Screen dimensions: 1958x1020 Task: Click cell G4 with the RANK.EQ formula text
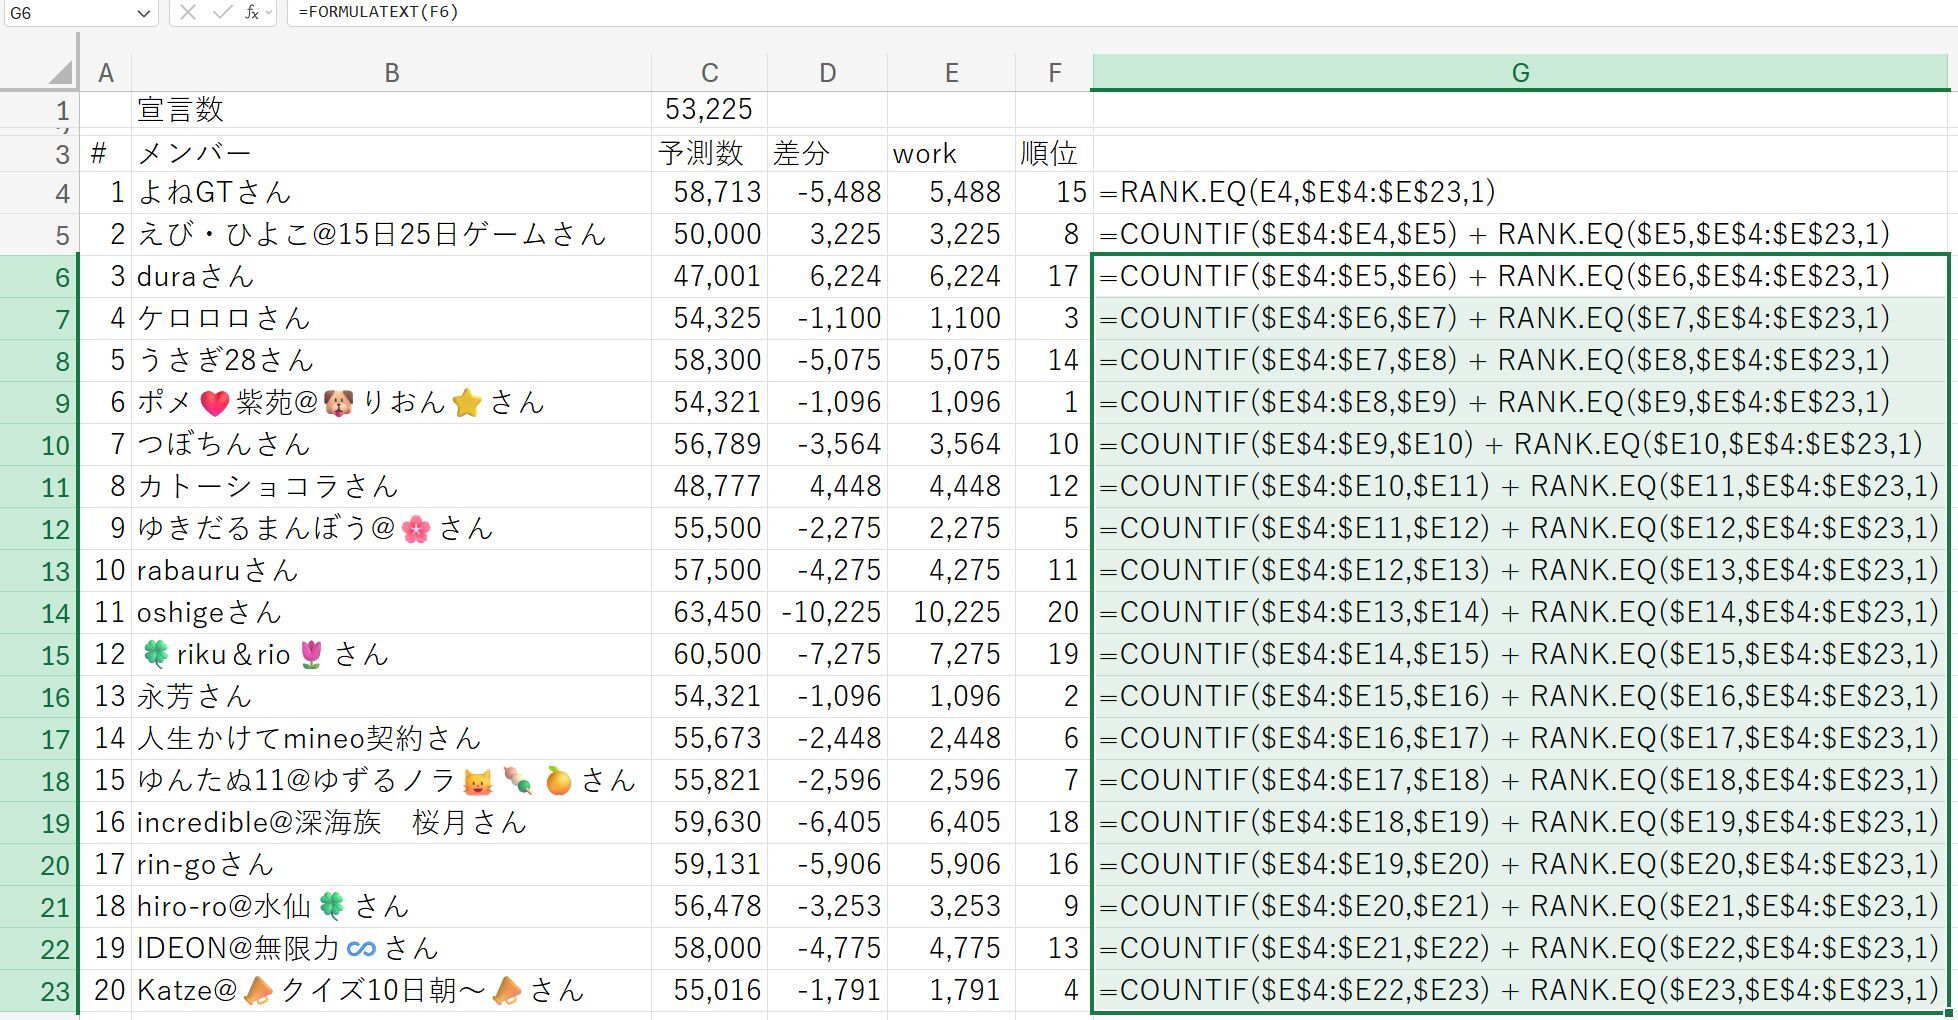[1520, 192]
